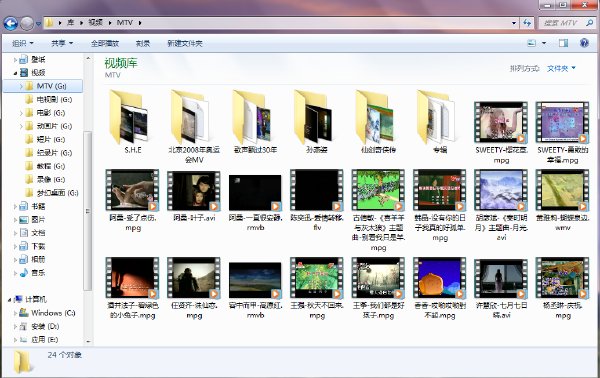
Task: Select the 下载 library
Action: 38,246
